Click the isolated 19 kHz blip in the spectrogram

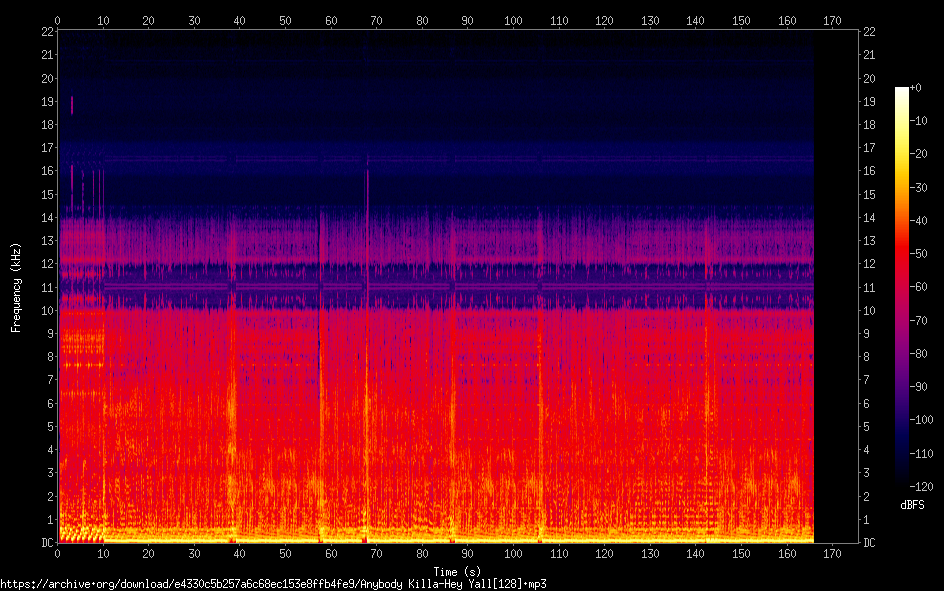[x=72, y=105]
